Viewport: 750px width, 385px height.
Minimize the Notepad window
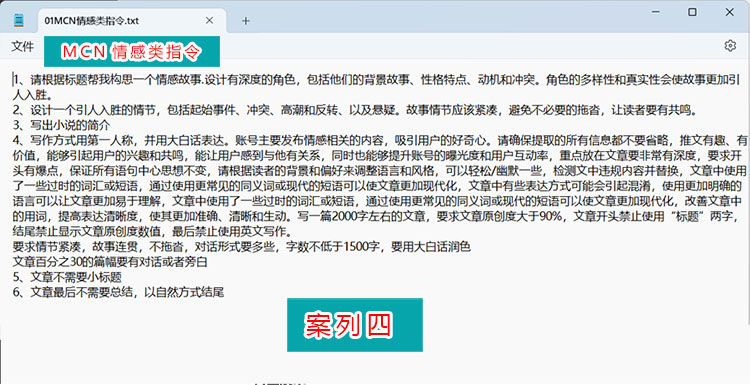(x=656, y=11)
